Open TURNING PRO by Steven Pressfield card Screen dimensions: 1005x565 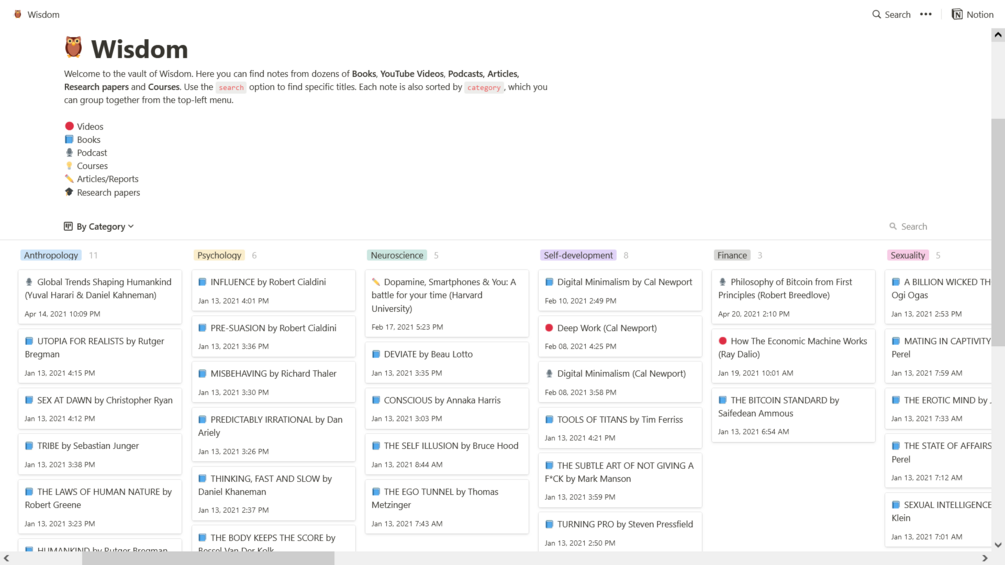point(620,532)
